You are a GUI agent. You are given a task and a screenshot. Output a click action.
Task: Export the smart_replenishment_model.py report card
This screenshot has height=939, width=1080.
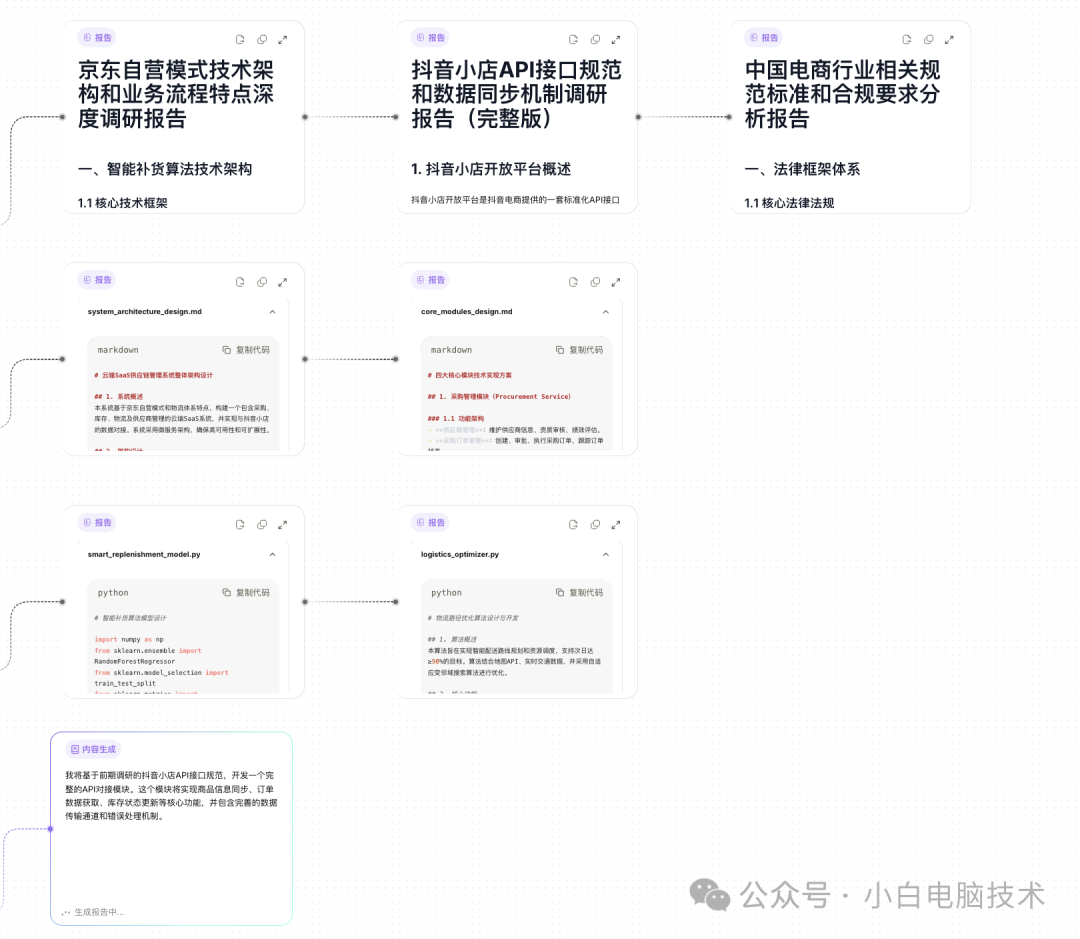pos(240,525)
